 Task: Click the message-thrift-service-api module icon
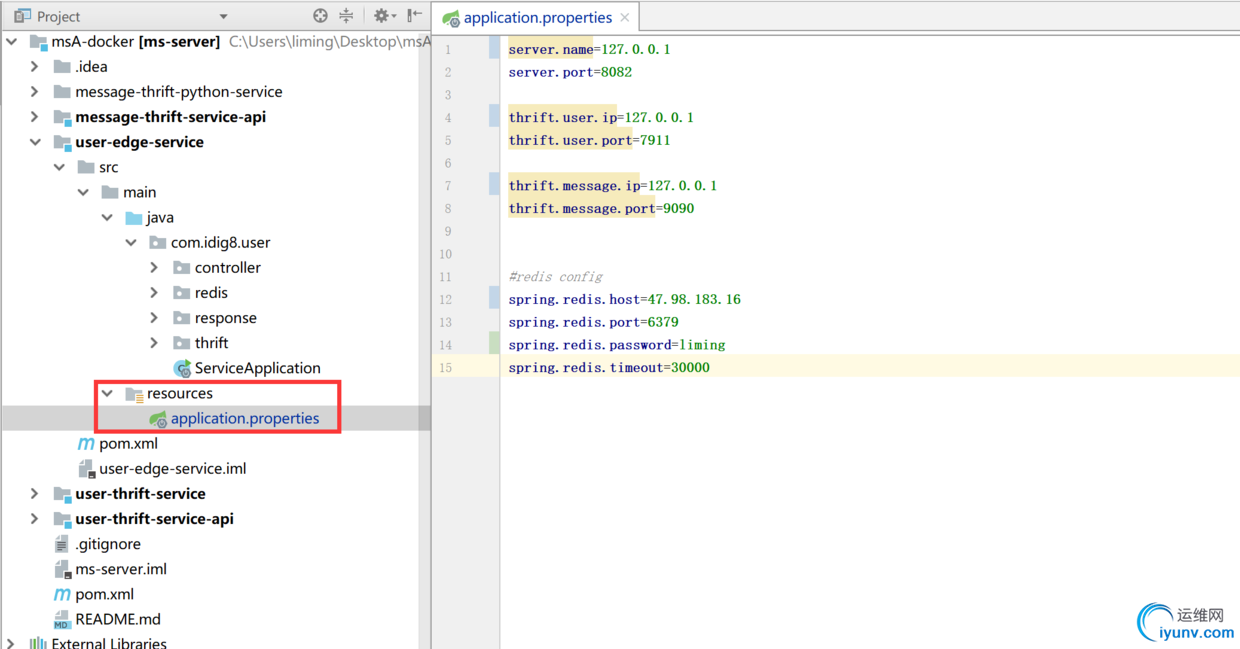[x=62, y=117]
